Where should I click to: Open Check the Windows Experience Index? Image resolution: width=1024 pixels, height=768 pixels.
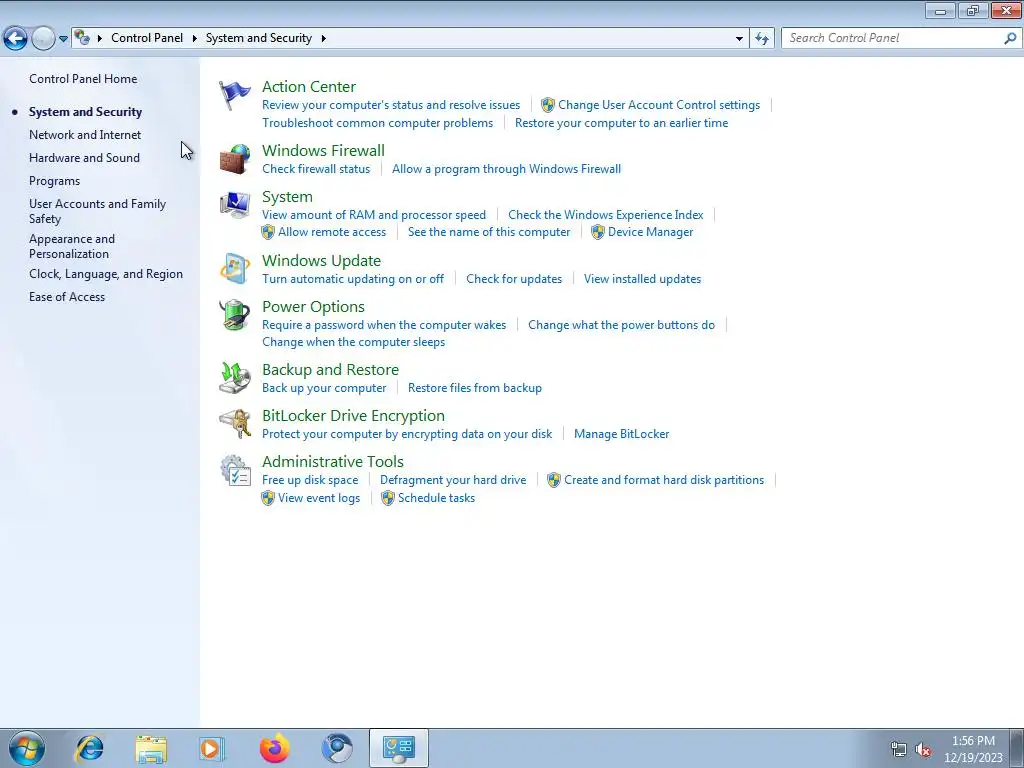(x=605, y=215)
